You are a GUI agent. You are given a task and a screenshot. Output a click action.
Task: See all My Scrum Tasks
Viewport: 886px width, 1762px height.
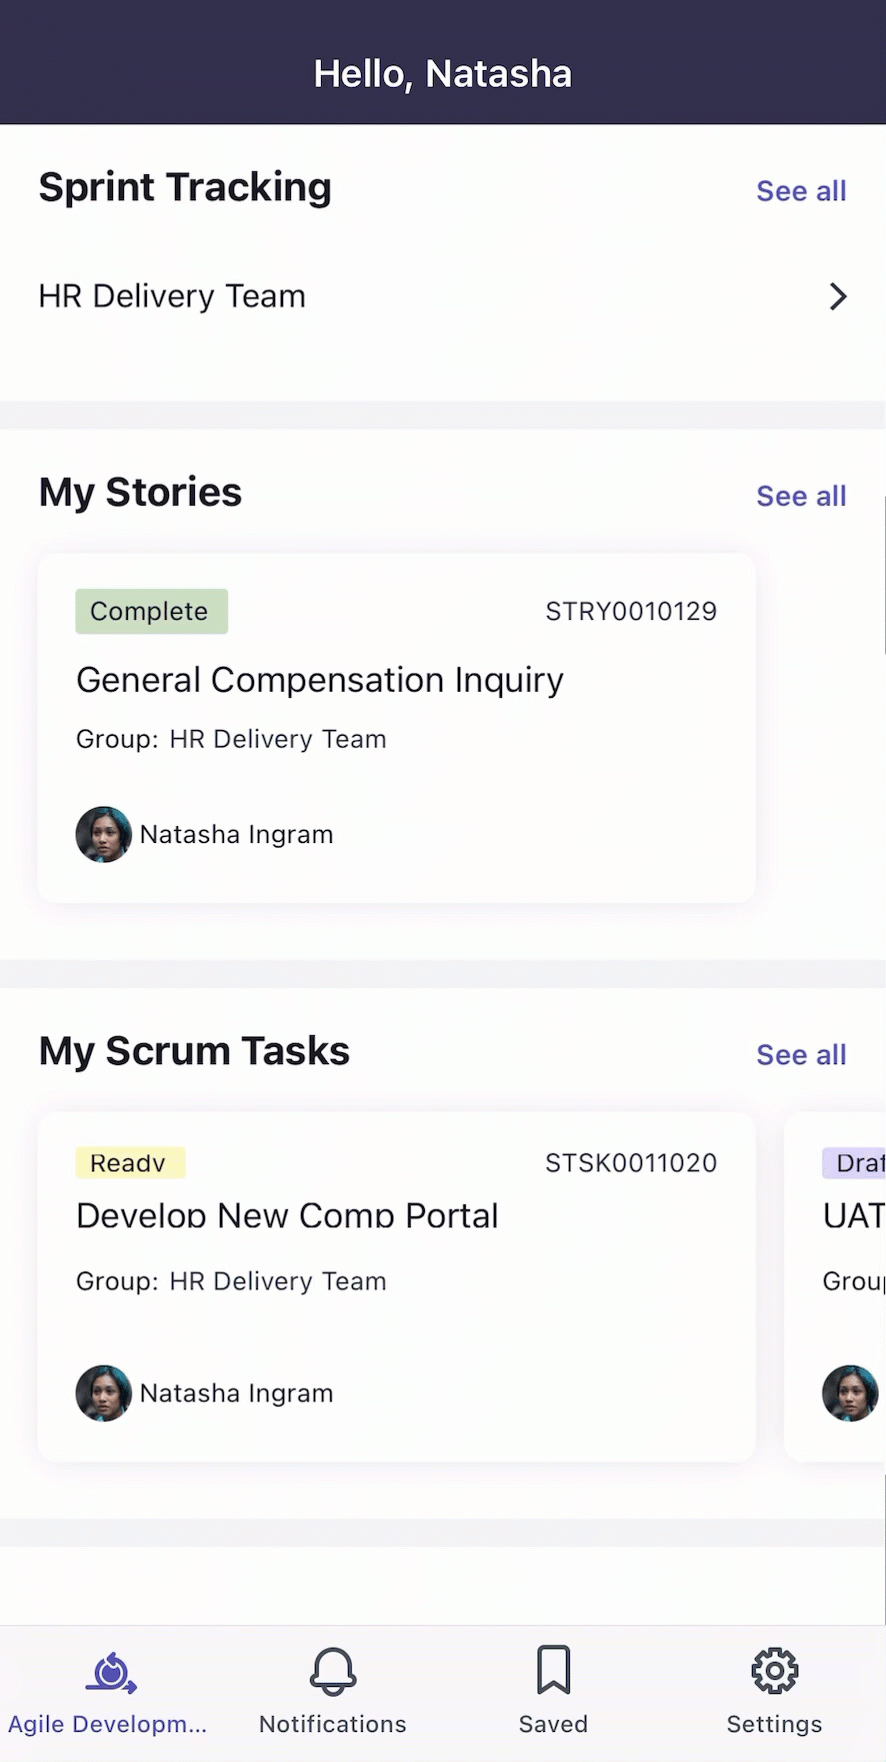(x=801, y=1055)
